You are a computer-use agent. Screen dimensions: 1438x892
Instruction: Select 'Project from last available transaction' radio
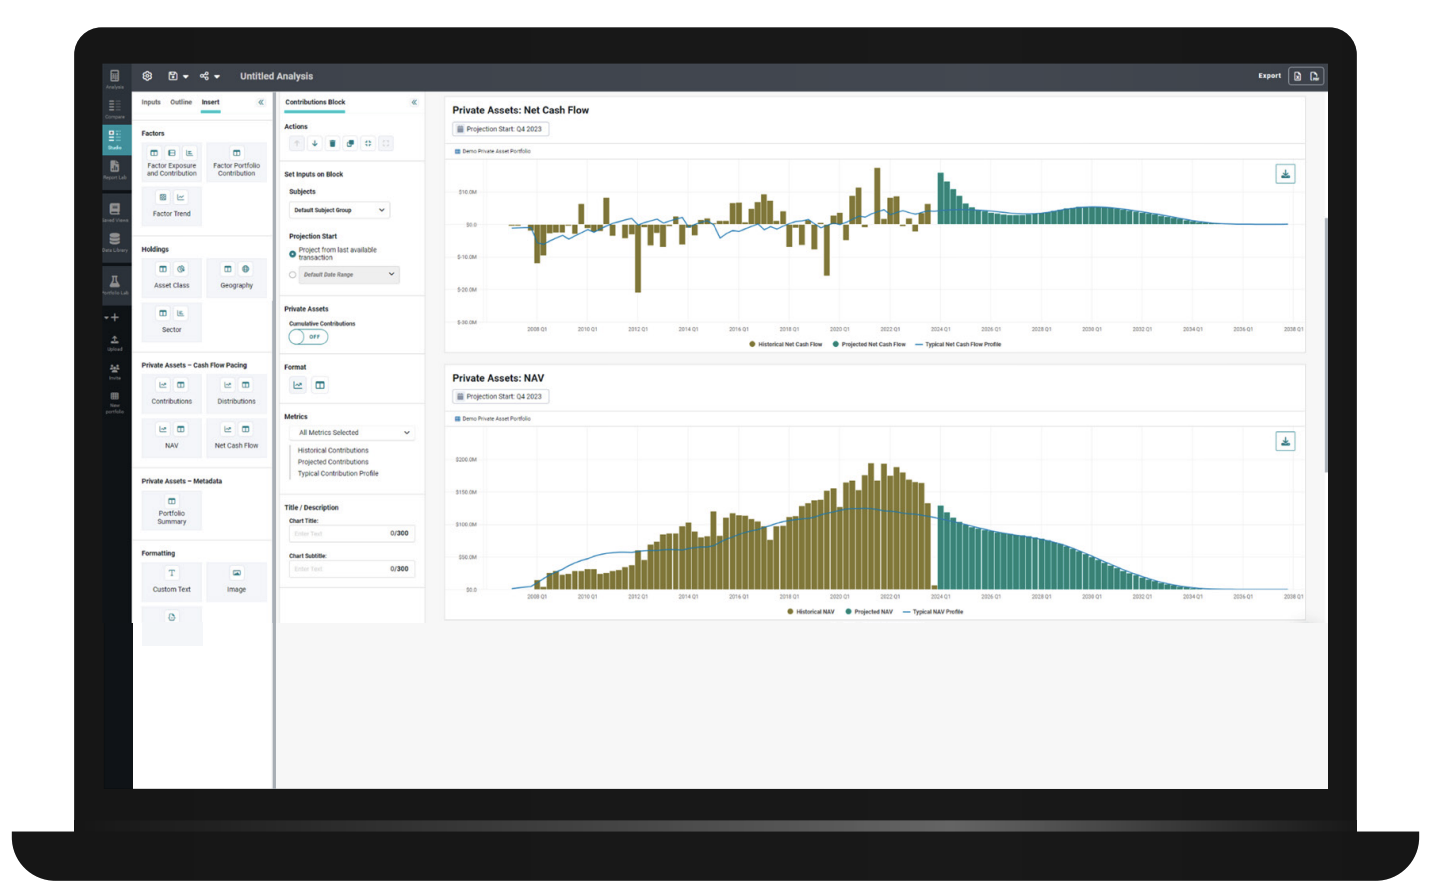pyautogui.click(x=293, y=254)
